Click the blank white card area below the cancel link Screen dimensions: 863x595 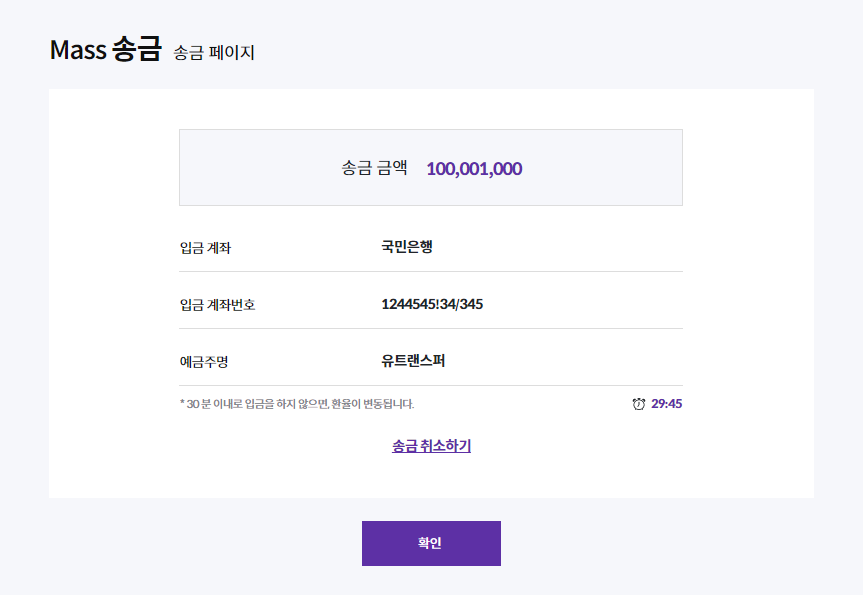(431, 477)
